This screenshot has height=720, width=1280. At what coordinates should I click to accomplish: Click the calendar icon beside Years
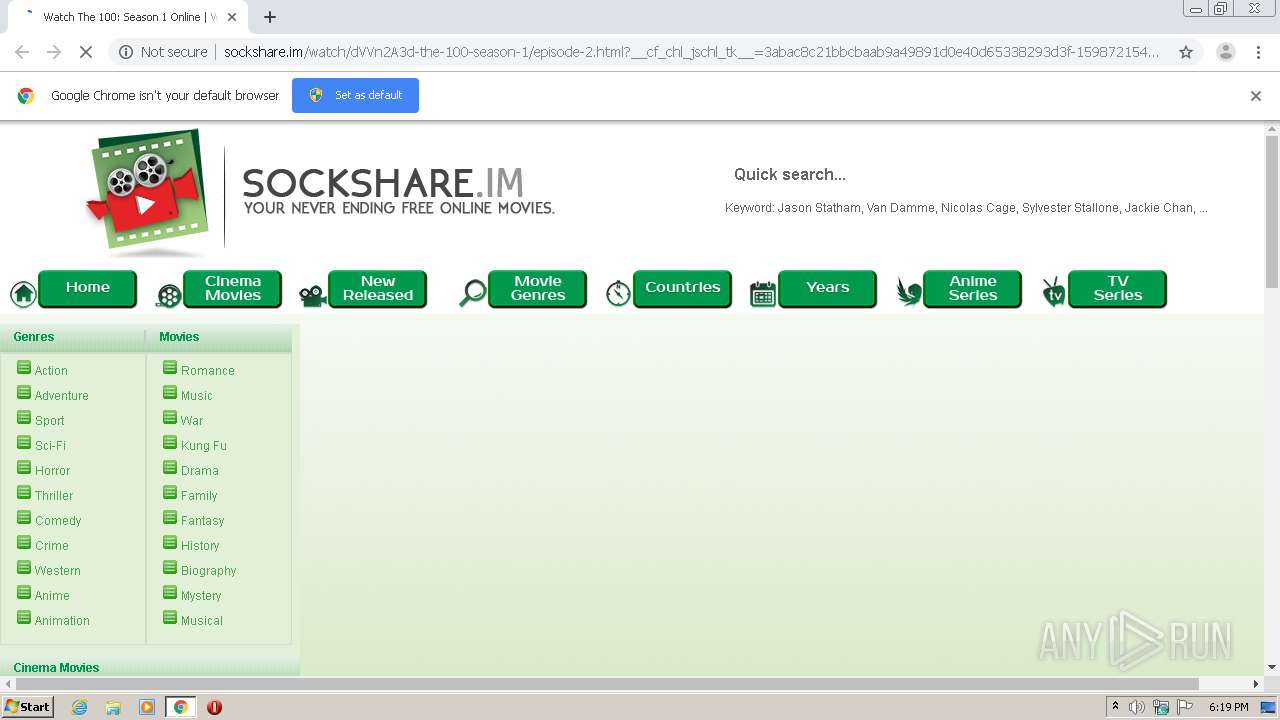point(763,294)
